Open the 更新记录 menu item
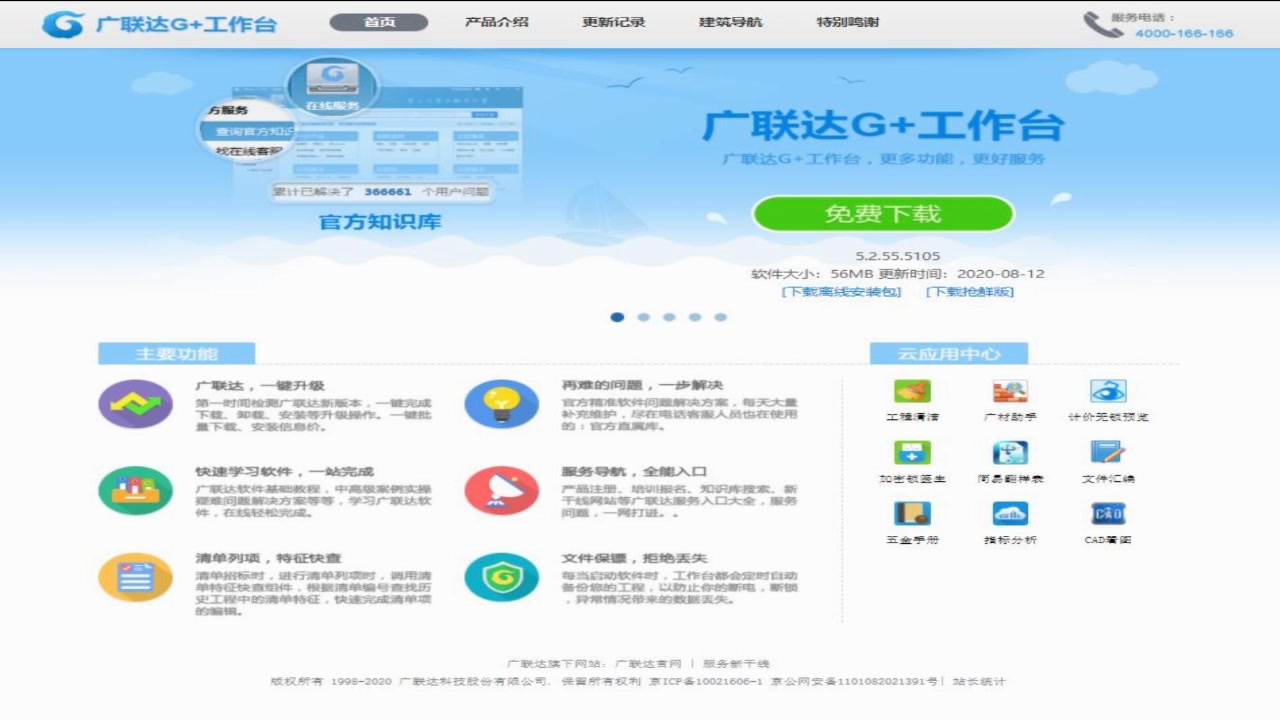Image resolution: width=1280 pixels, height=720 pixels. 614,22
